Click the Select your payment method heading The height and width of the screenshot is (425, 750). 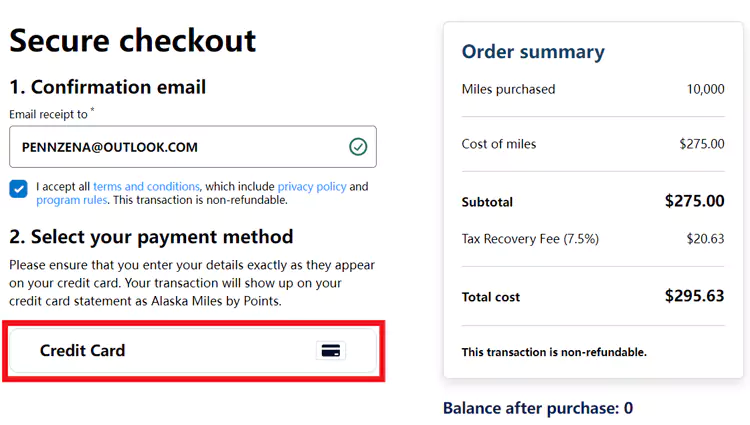pyautogui.click(x=151, y=237)
